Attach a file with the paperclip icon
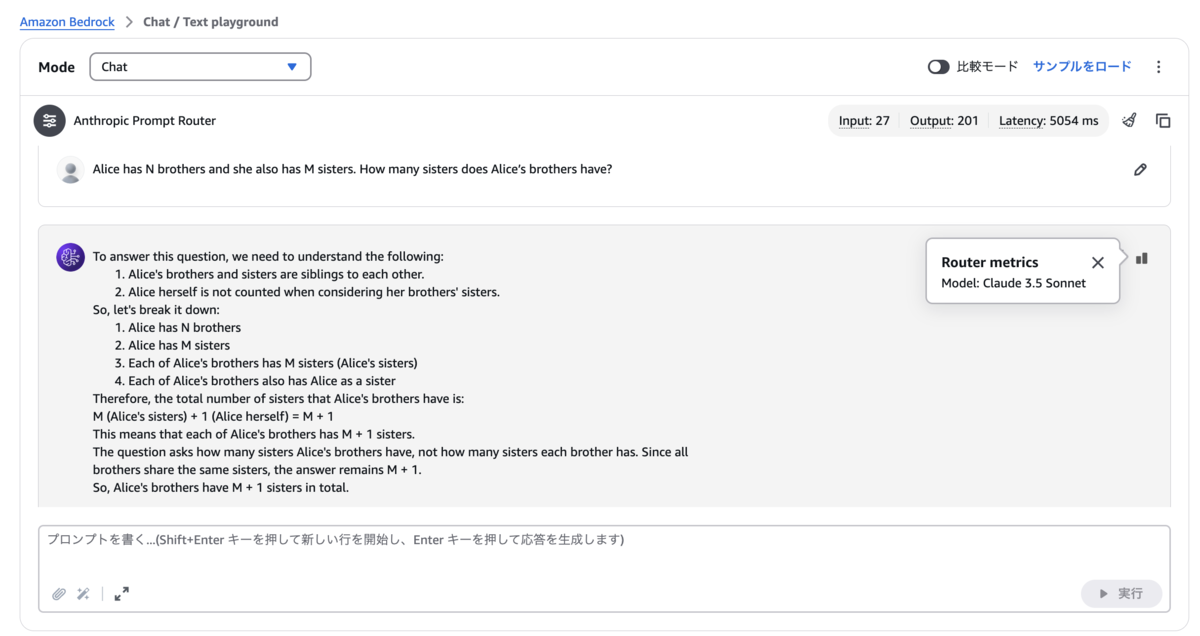The height and width of the screenshot is (636, 1200). tap(59, 594)
